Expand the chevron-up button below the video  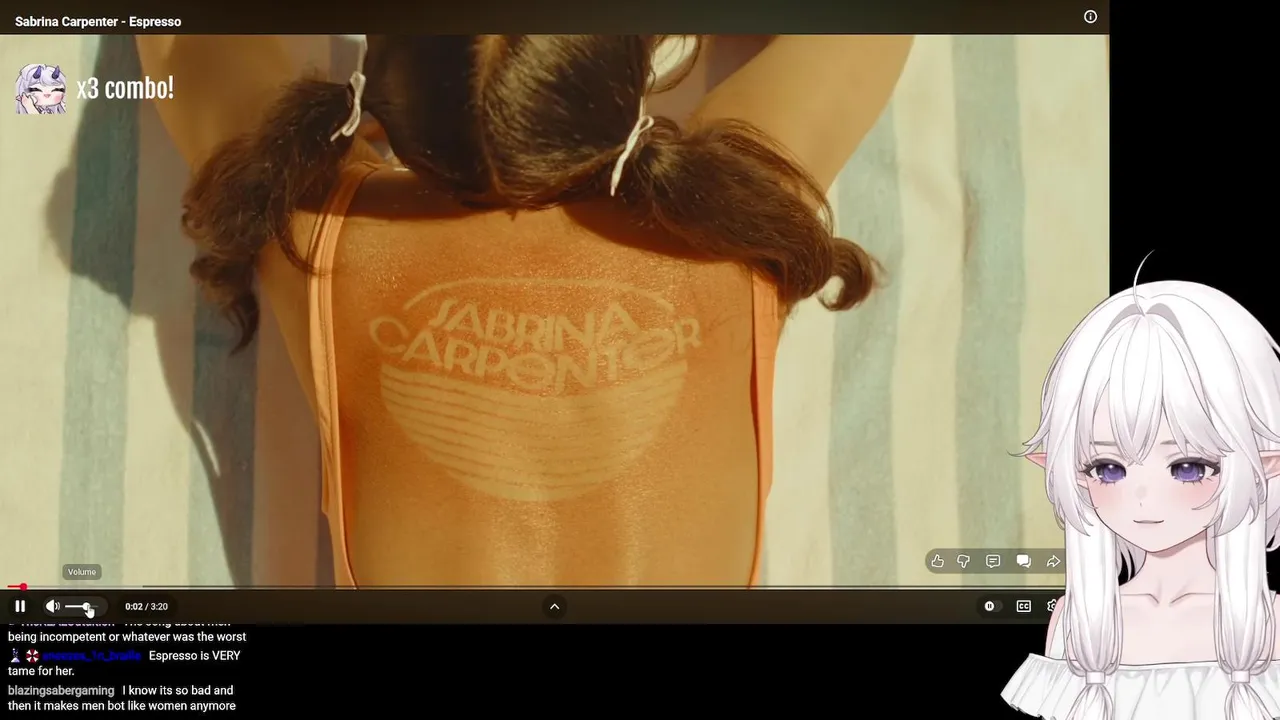point(554,606)
